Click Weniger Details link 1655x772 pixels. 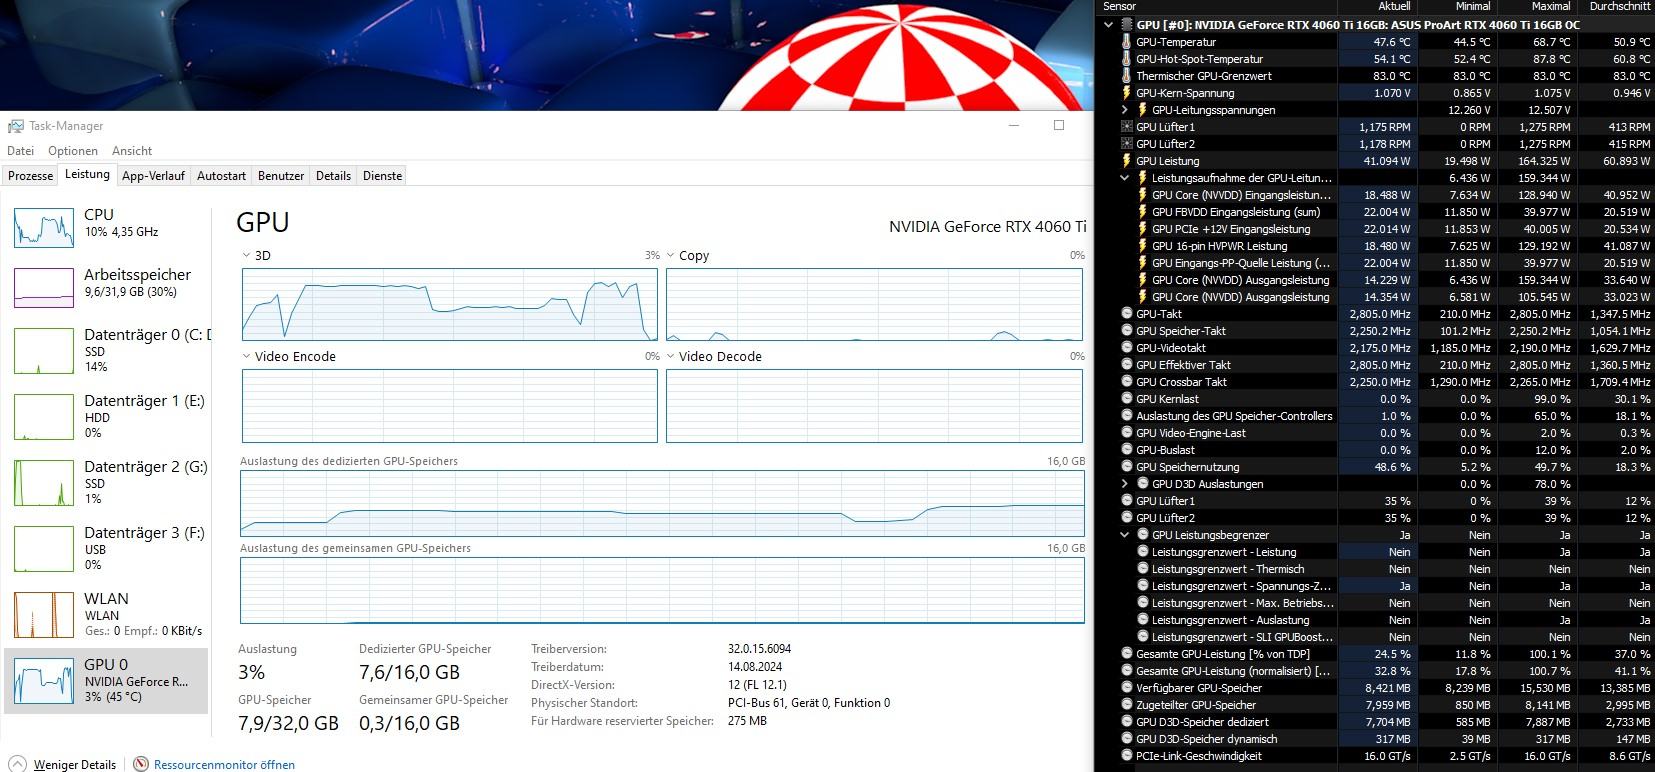tap(75, 765)
